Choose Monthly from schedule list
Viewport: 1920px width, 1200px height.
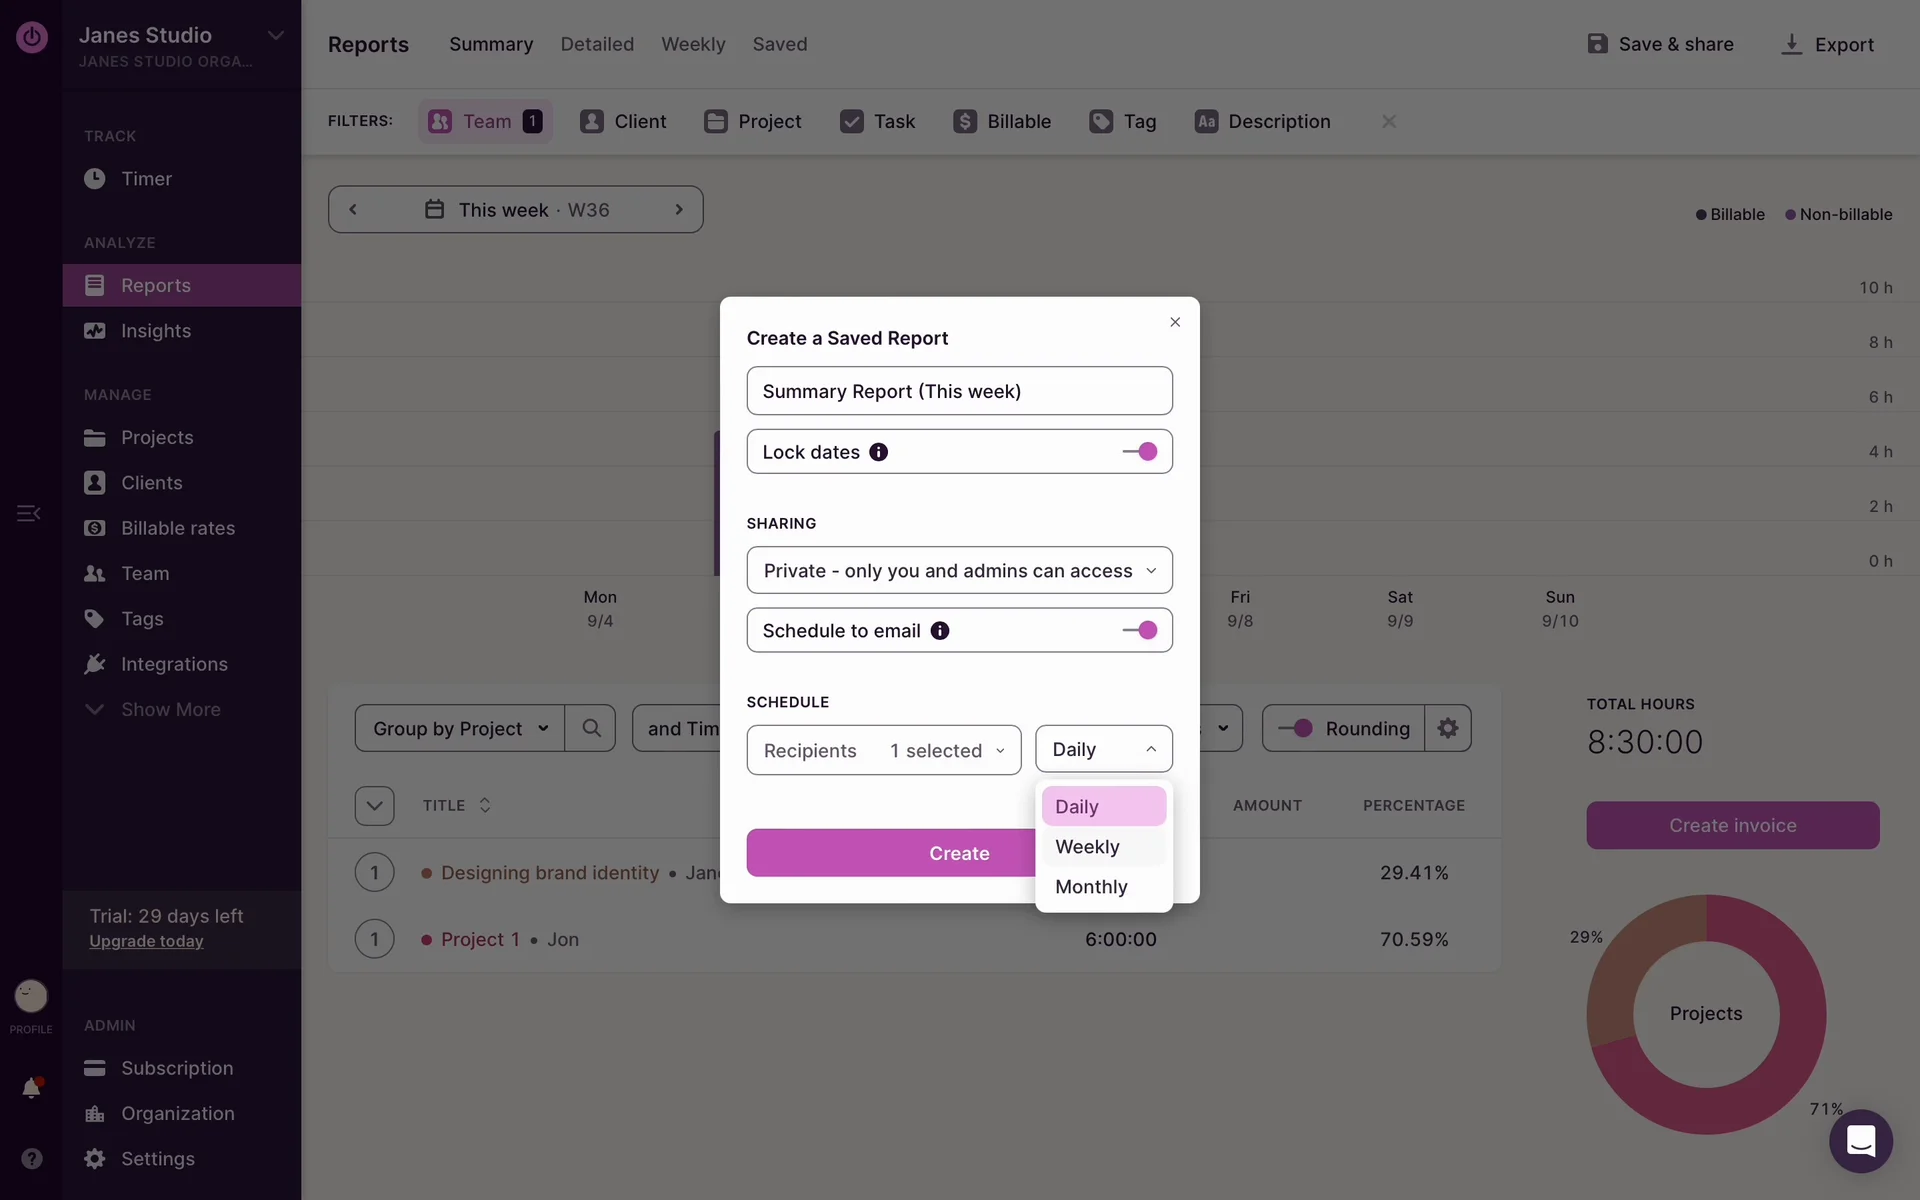(x=1091, y=887)
